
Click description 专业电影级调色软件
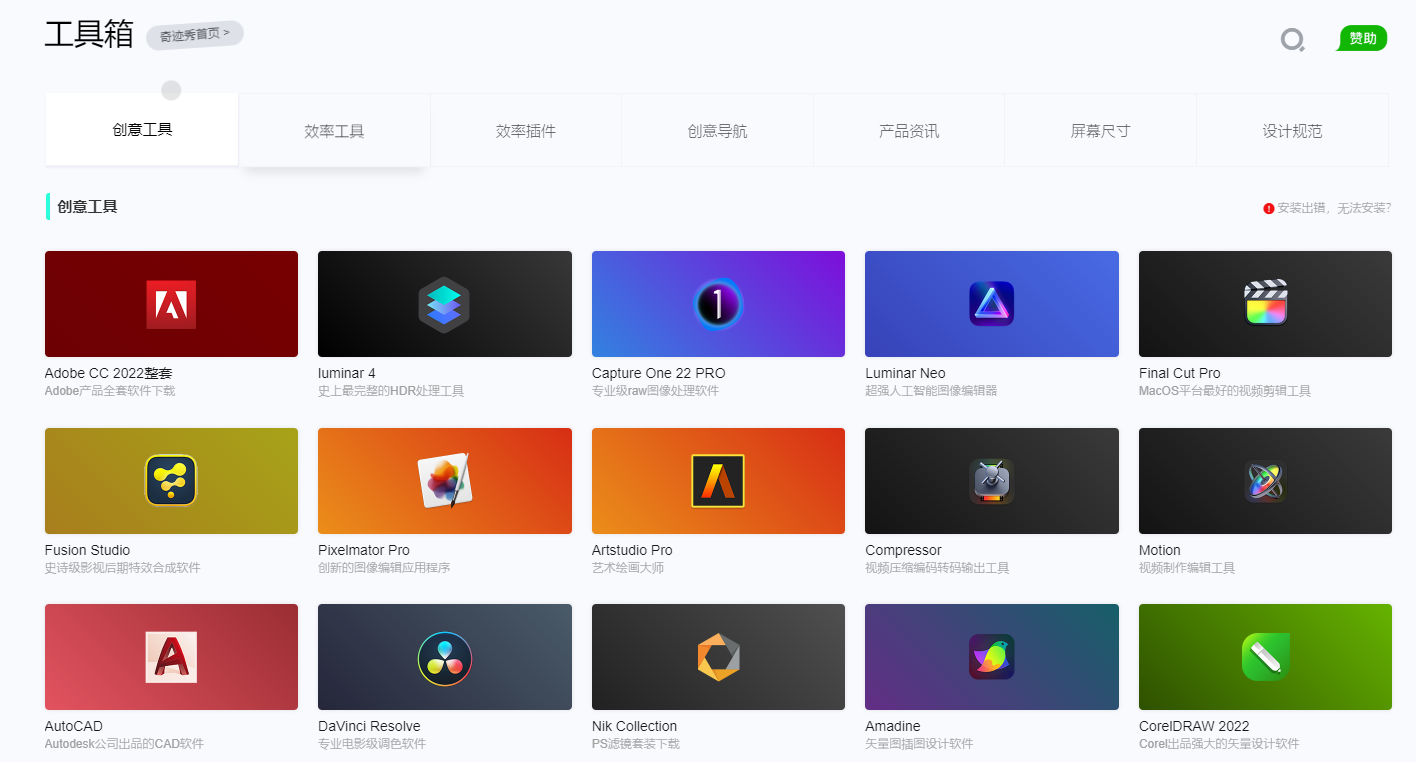click(x=372, y=744)
